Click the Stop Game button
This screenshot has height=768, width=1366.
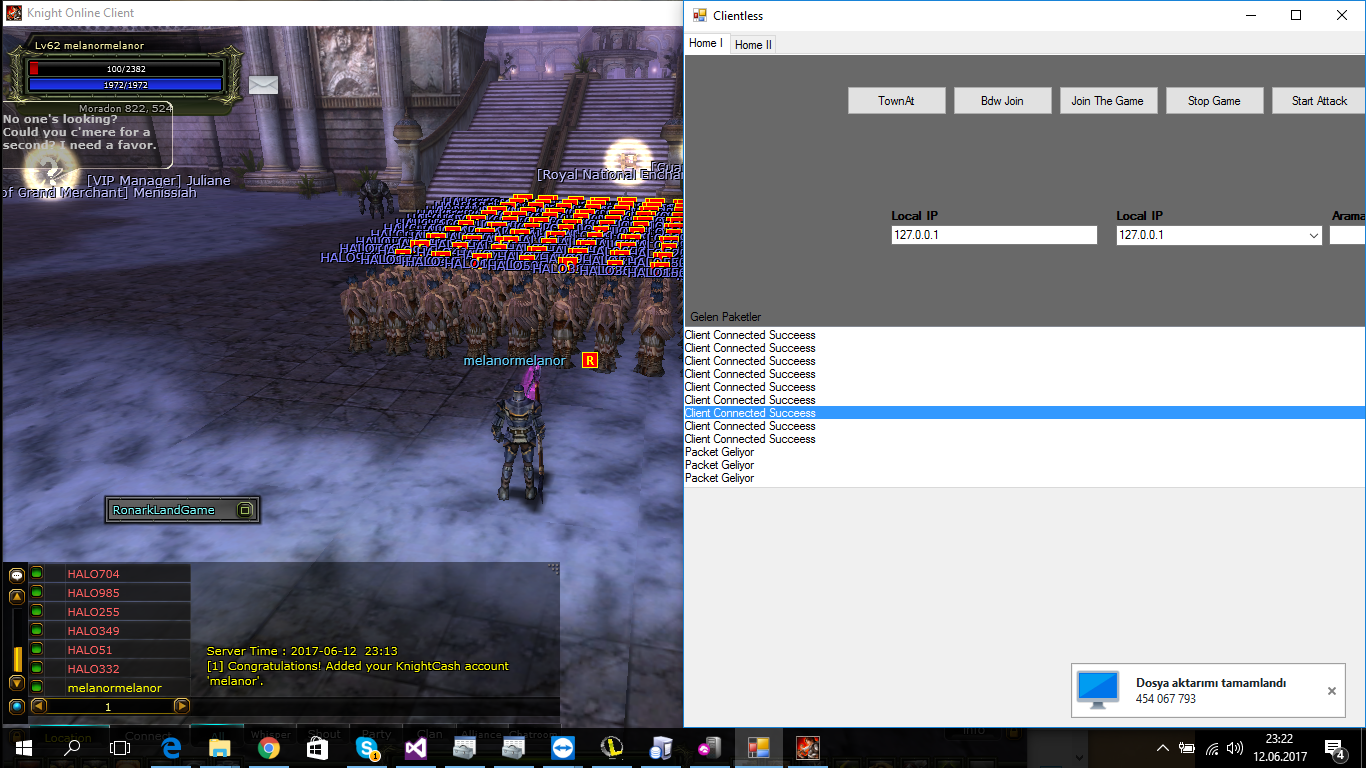coord(1215,101)
